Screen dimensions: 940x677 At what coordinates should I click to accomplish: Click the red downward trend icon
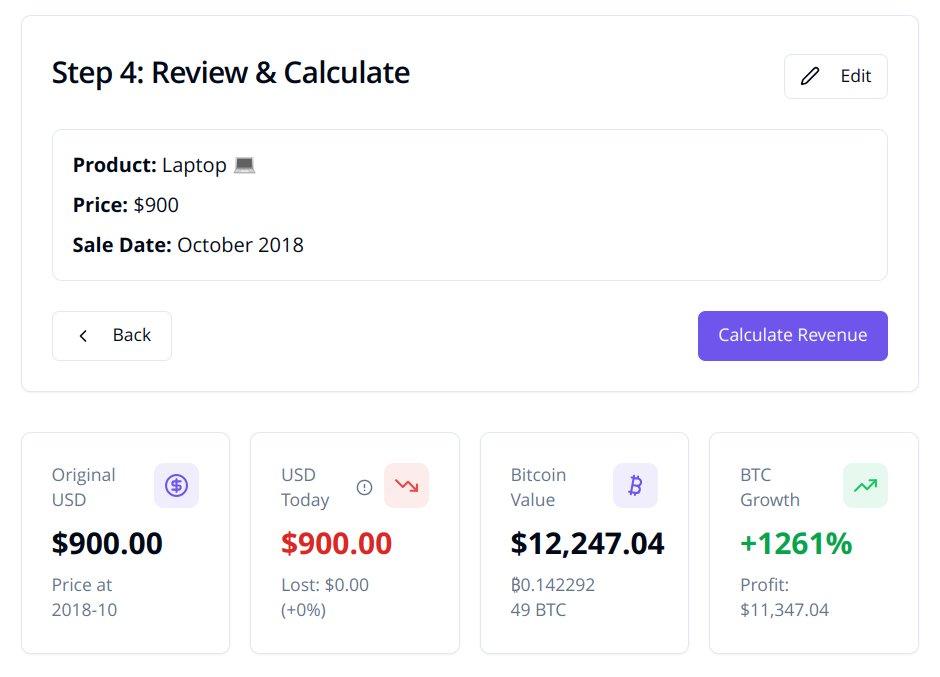tap(406, 486)
